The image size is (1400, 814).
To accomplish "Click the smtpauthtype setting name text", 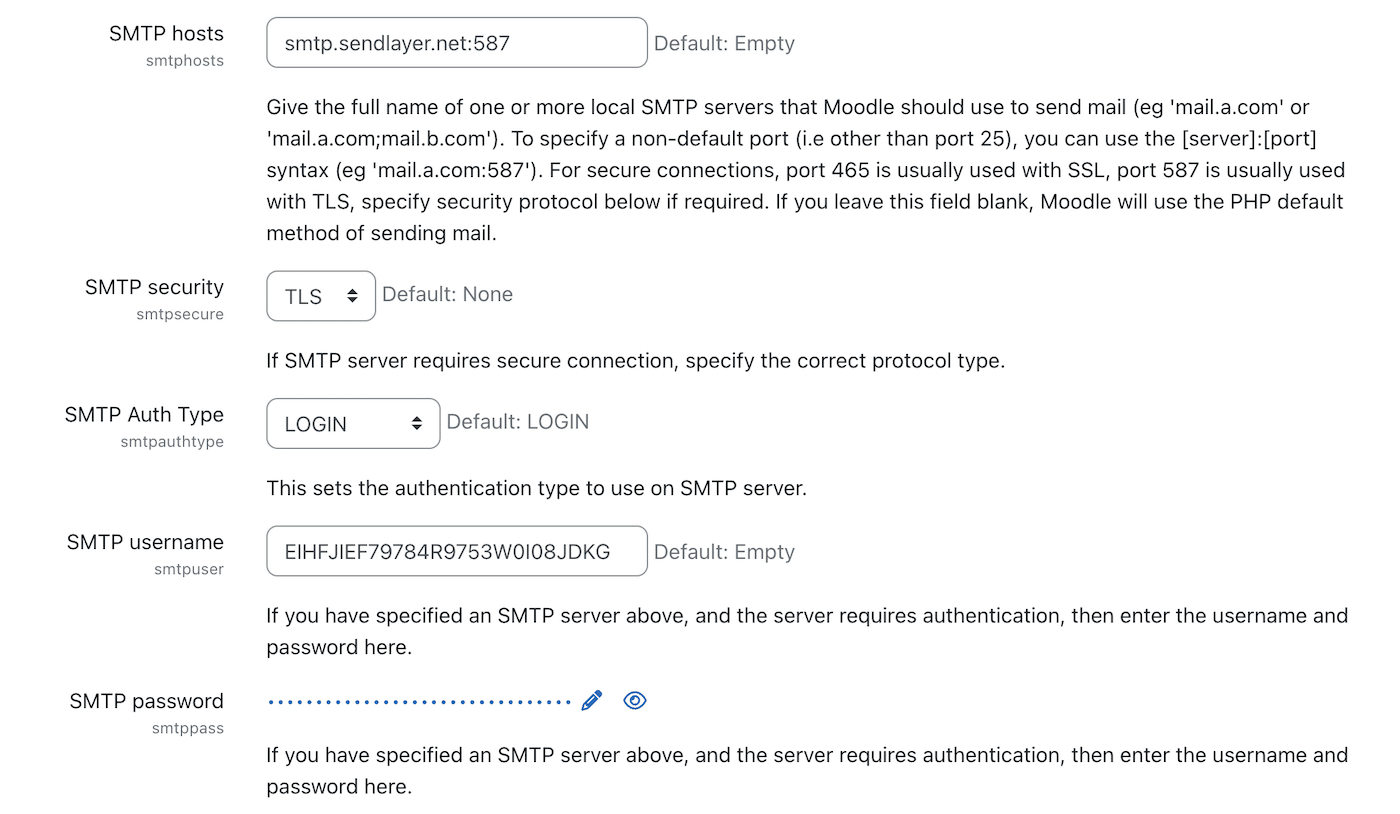I will 172,442.
